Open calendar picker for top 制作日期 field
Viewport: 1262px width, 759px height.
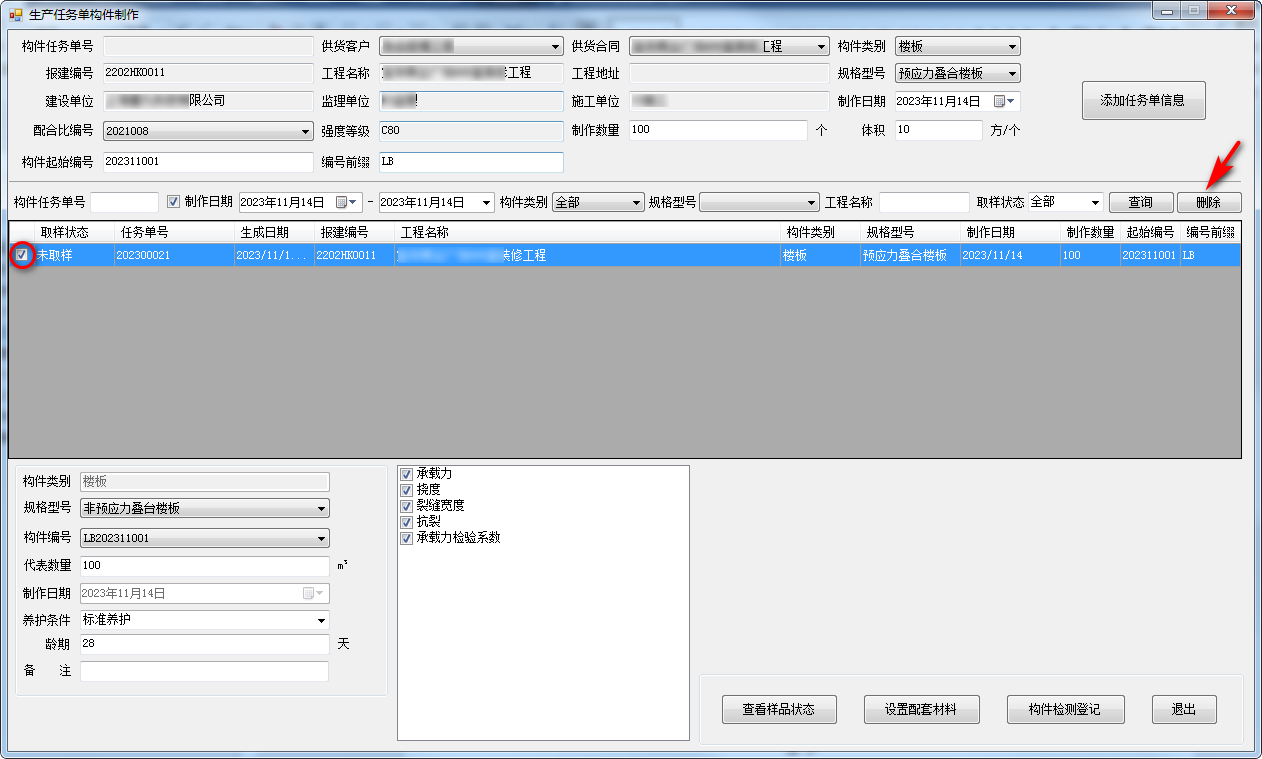click(1004, 101)
